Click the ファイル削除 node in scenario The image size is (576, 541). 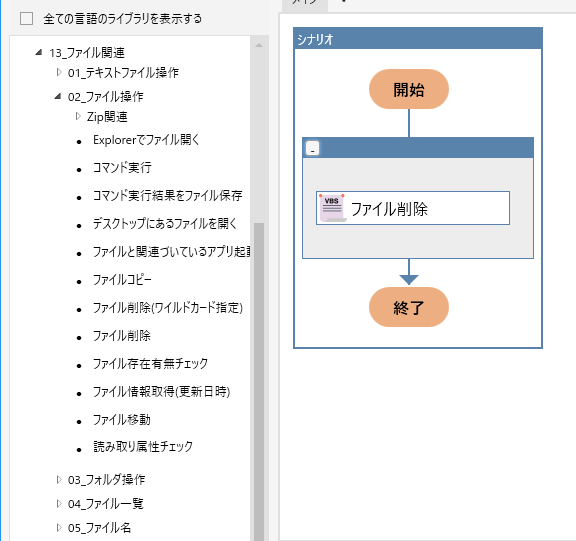pos(413,208)
